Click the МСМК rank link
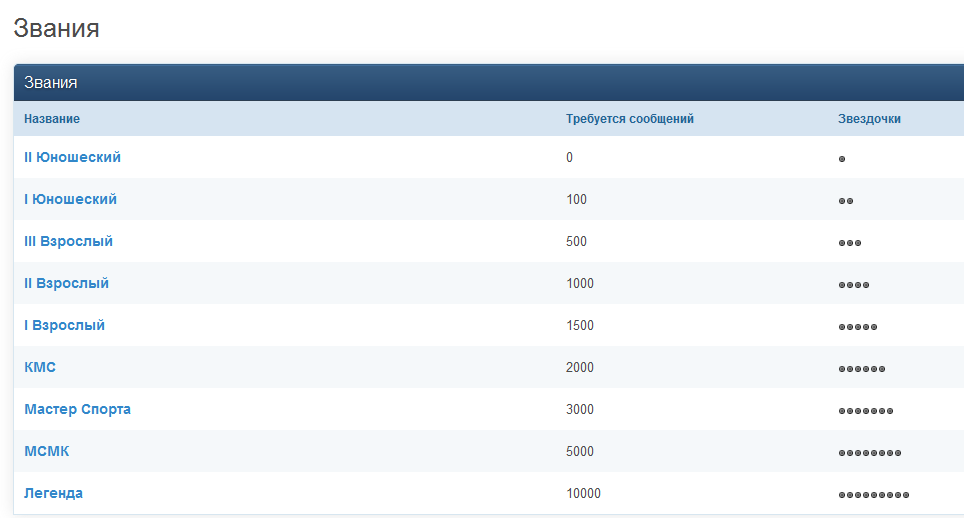This screenshot has height=518, width=964. point(47,451)
